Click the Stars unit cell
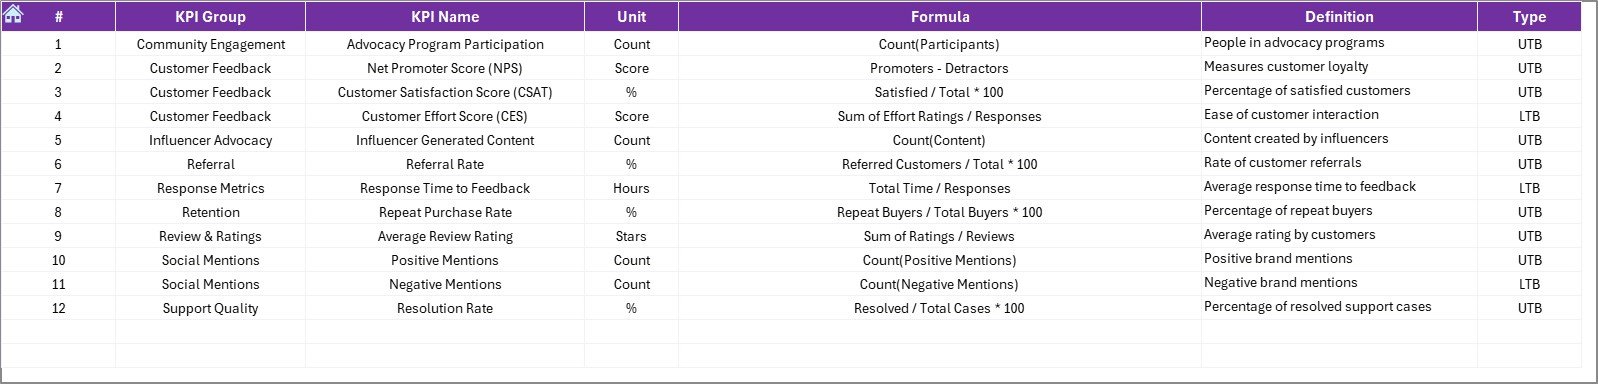 631,236
